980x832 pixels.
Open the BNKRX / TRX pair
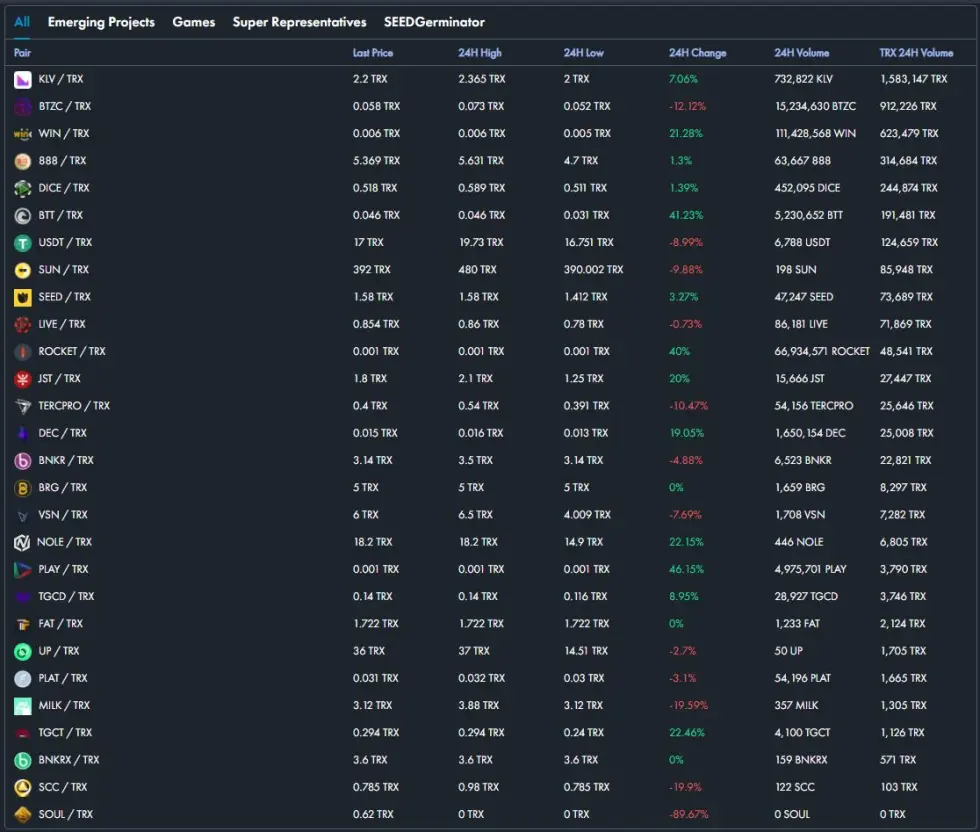point(69,759)
